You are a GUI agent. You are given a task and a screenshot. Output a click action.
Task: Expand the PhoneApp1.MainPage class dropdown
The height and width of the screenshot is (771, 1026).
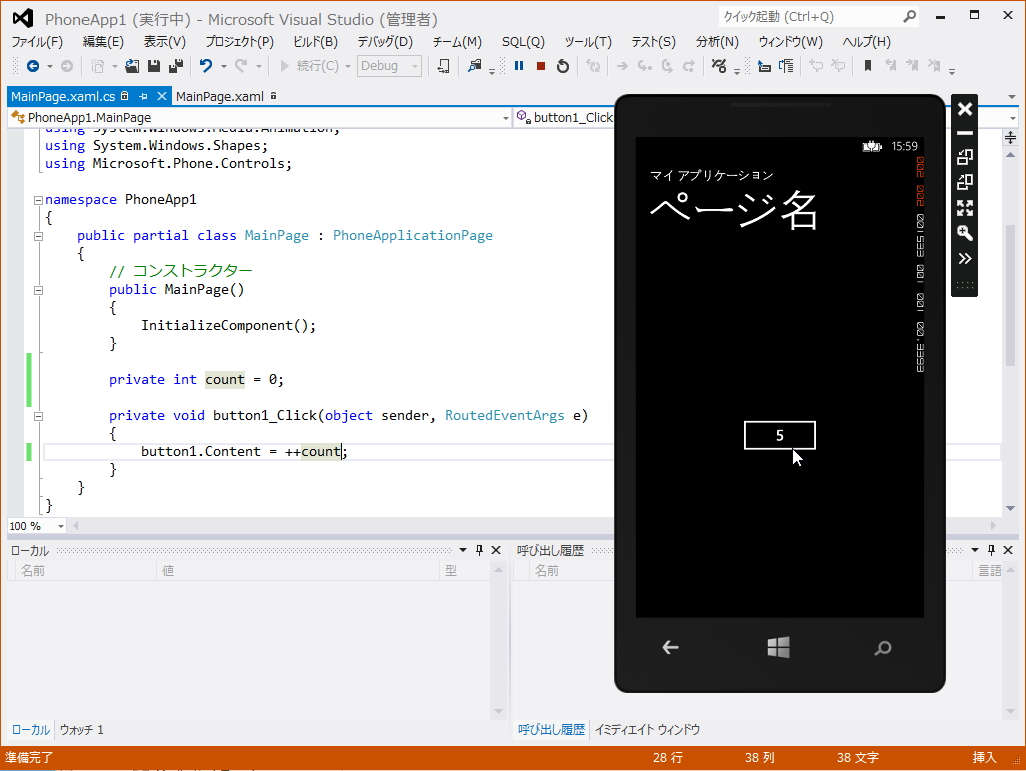click(x=505, y=118)
